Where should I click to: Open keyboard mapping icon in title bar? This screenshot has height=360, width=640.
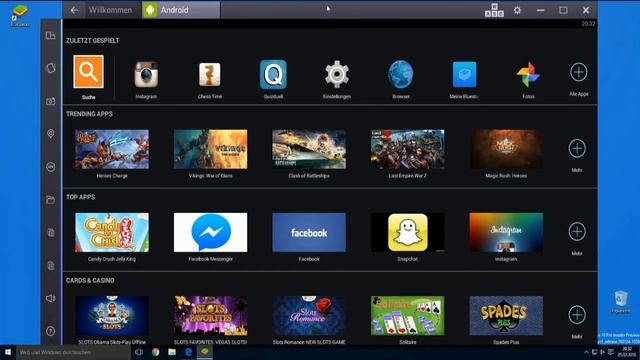494,10
